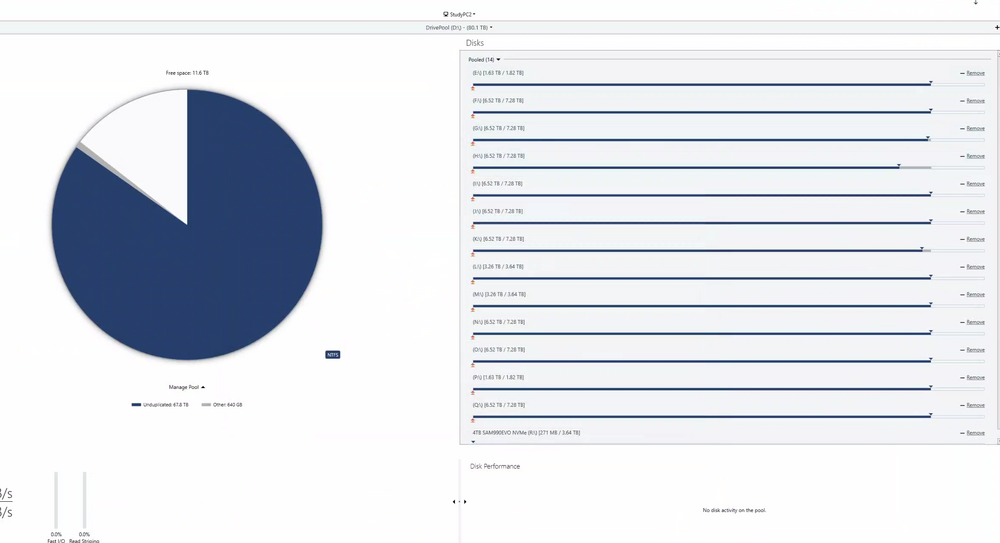The width and height of the screenshot is (1000, 543).
Task: Click the "Free space: 11.6 TB" label
Action: [x=187, y=73]
